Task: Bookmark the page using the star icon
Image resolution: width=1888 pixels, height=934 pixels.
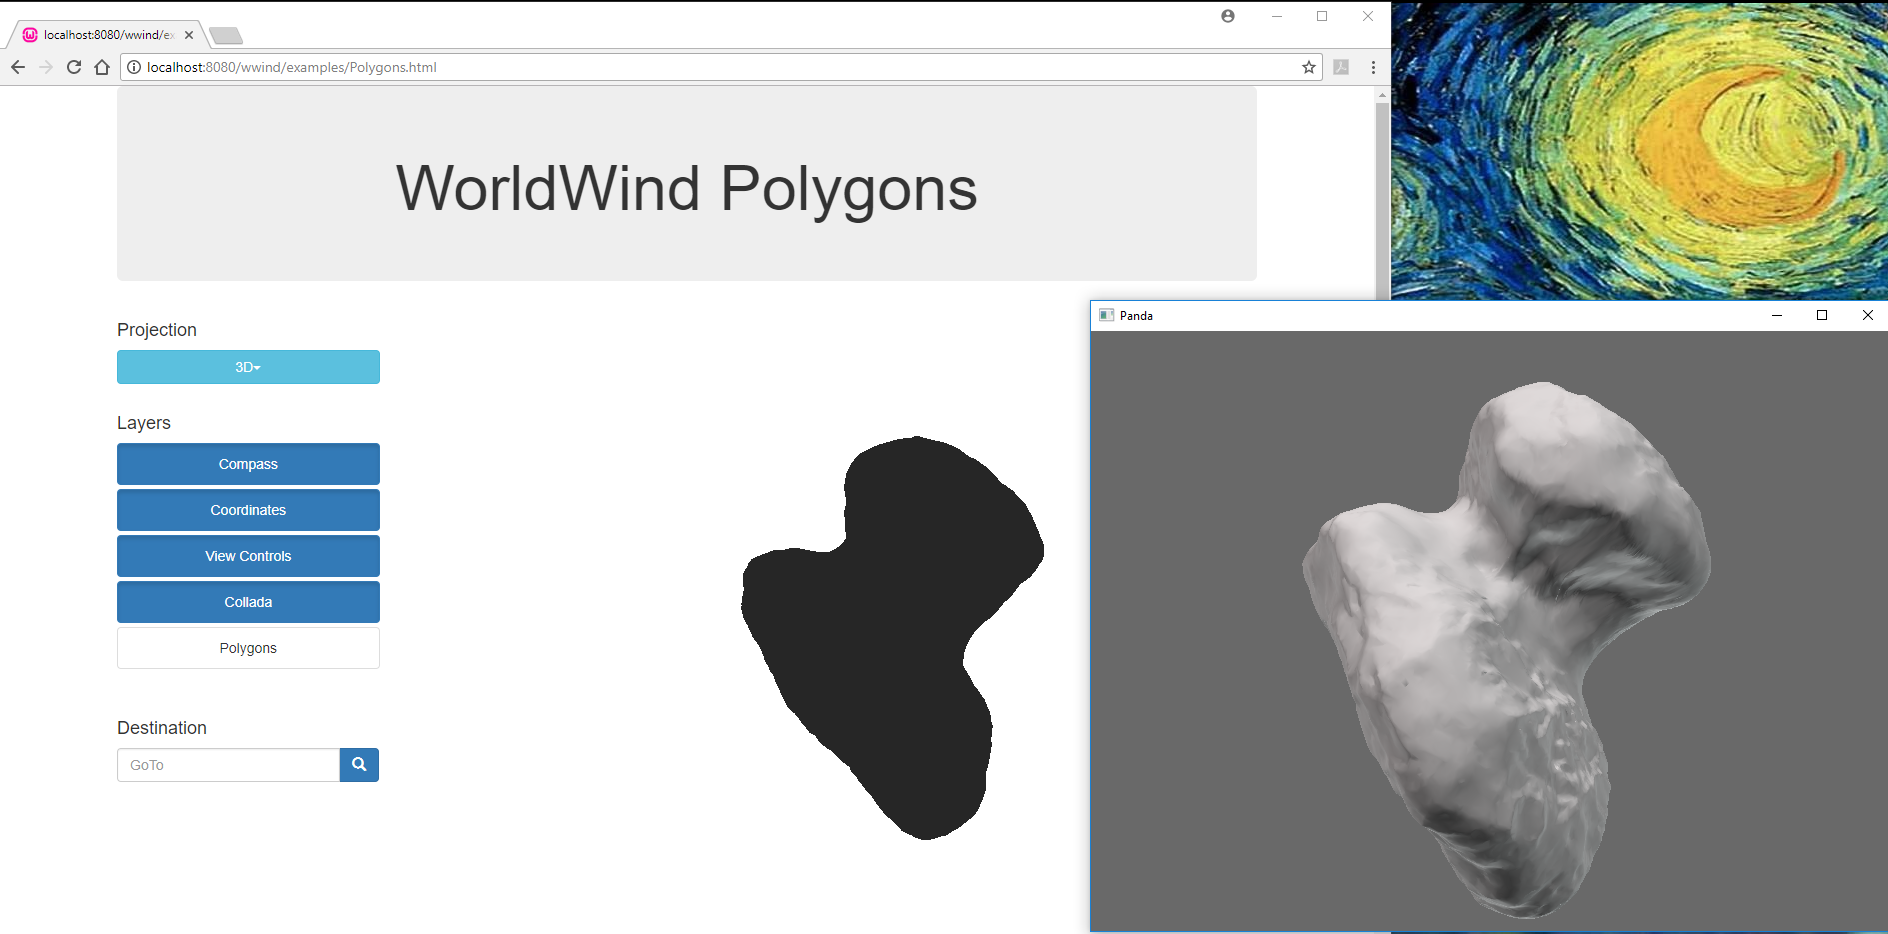Action: 1307,67
